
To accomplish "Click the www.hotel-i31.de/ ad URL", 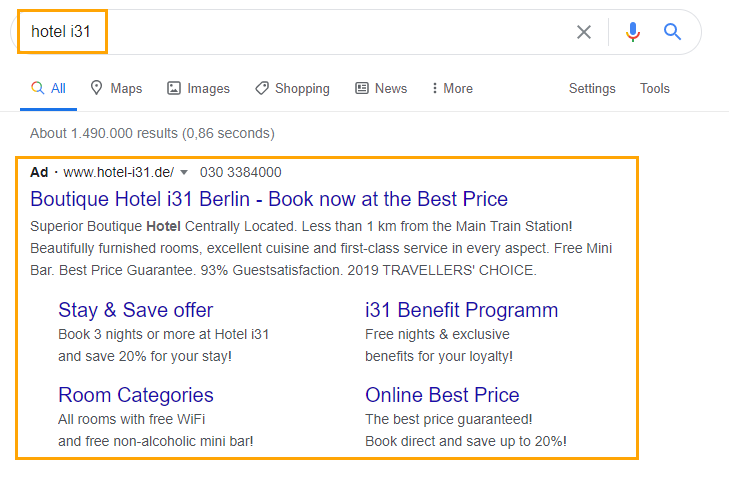I will pos(119,172).
